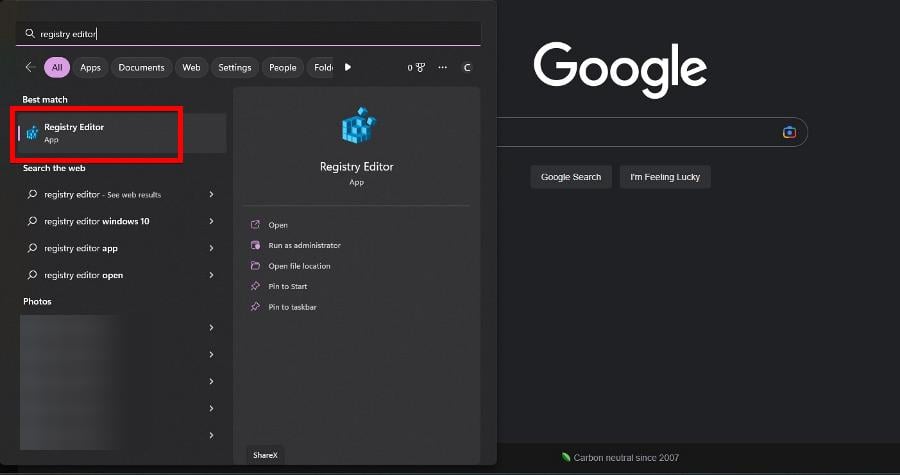Switch to the Documents filter tab
The height and width of the screenshot is (475, 900).
coord(141,67)
